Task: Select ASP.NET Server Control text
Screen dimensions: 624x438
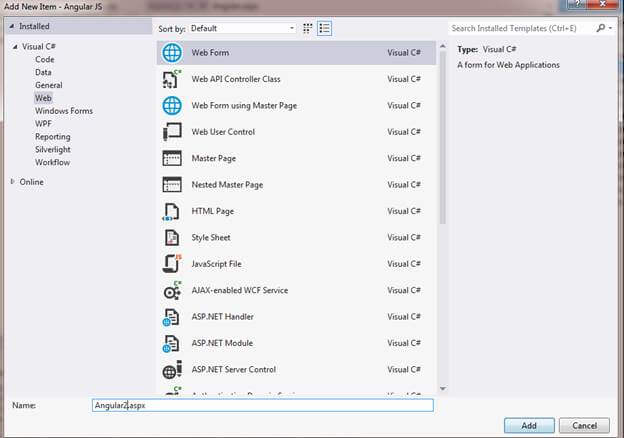Action: point(234,370)
